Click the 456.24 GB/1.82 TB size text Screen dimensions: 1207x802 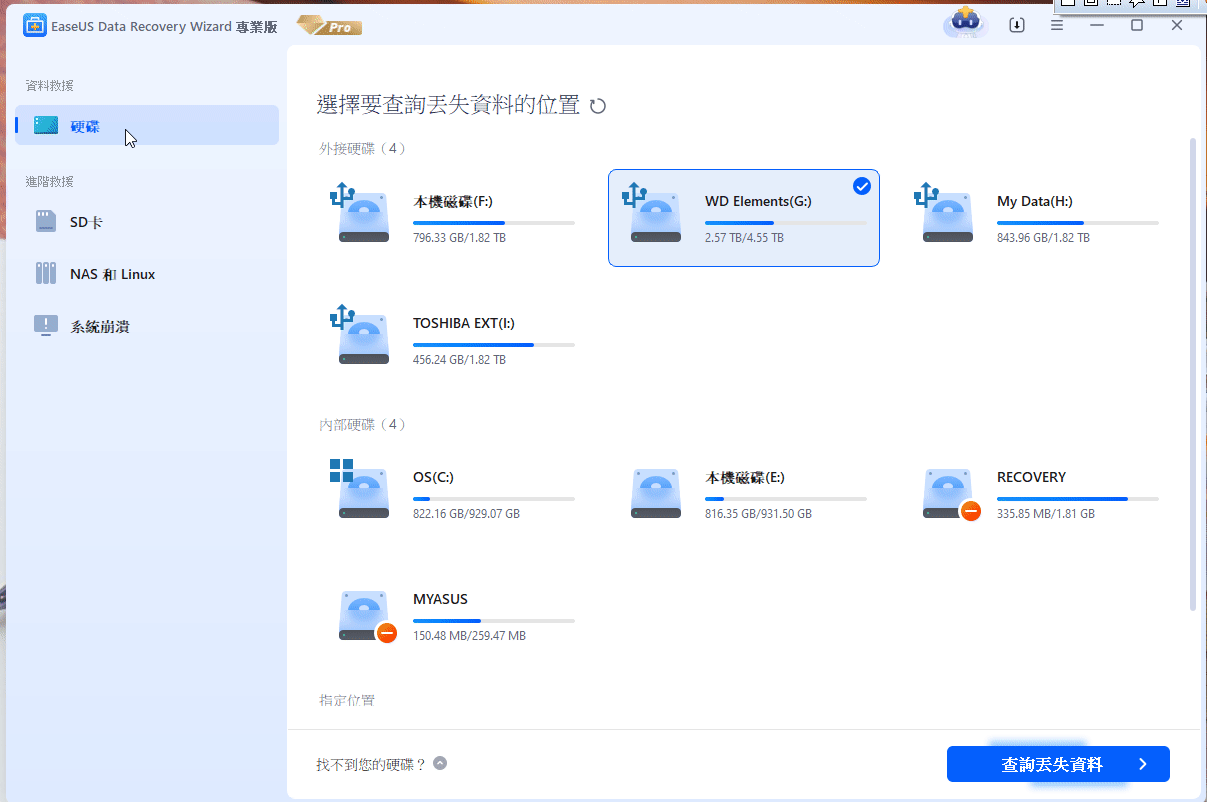[x=459, y=360]
